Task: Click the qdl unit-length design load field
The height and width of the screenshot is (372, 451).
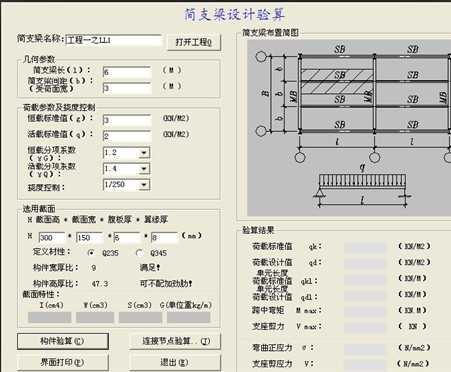Action: 365,296
